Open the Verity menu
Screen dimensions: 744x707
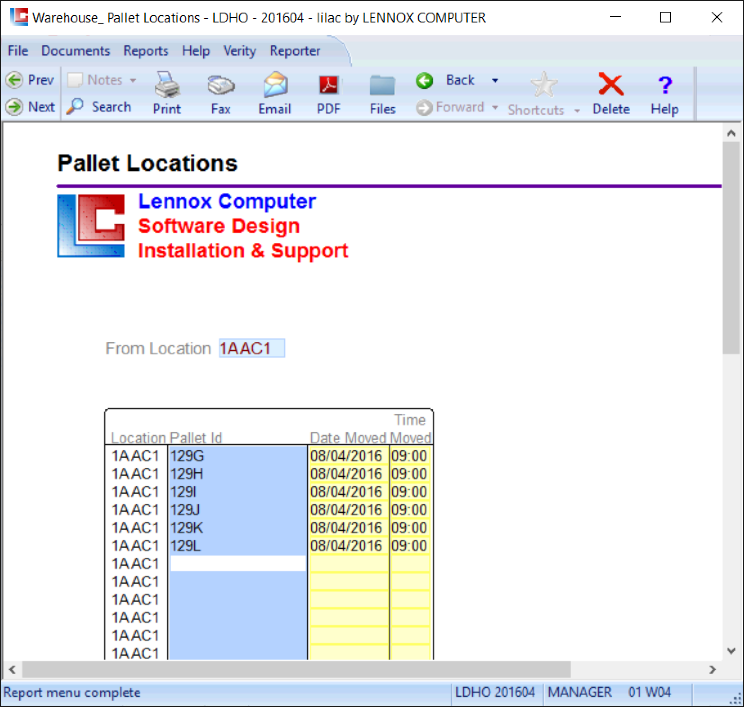pyautogui.click(x=240, y=51)
